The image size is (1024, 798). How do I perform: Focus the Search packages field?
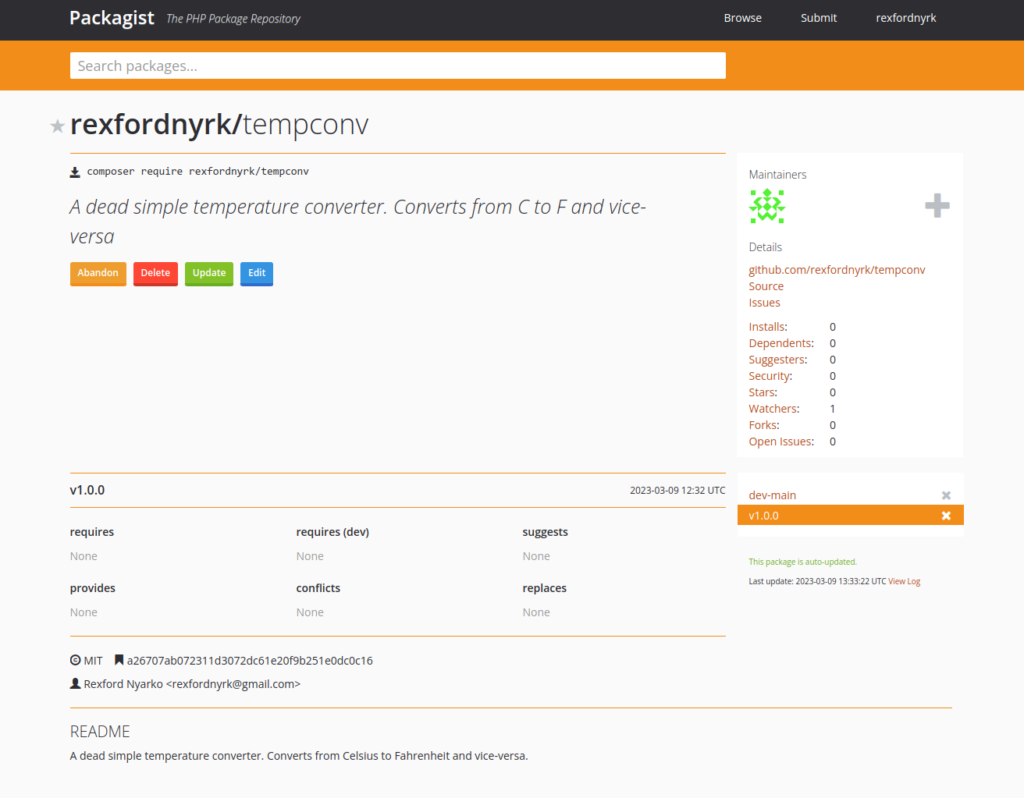(x=398, y=65)
